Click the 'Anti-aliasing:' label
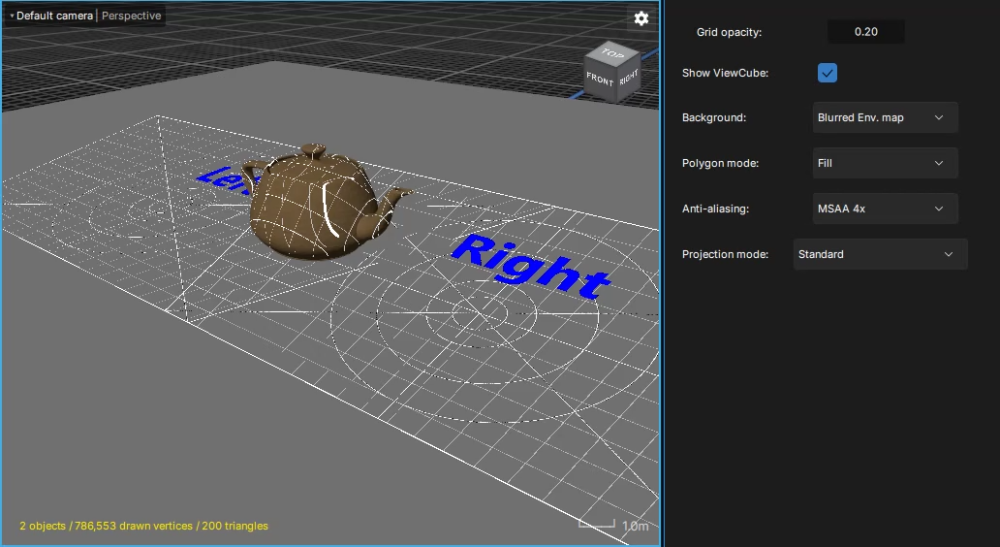 715,208
